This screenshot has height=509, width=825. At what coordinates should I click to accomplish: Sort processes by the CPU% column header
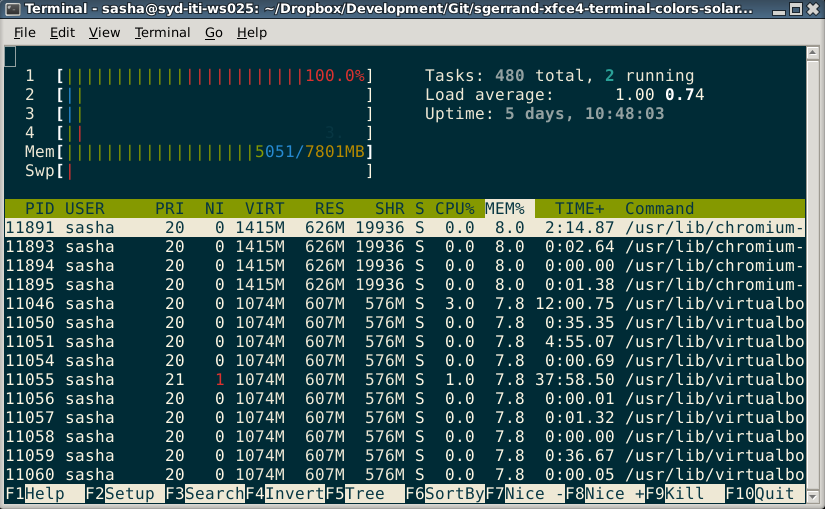point(454,209)
